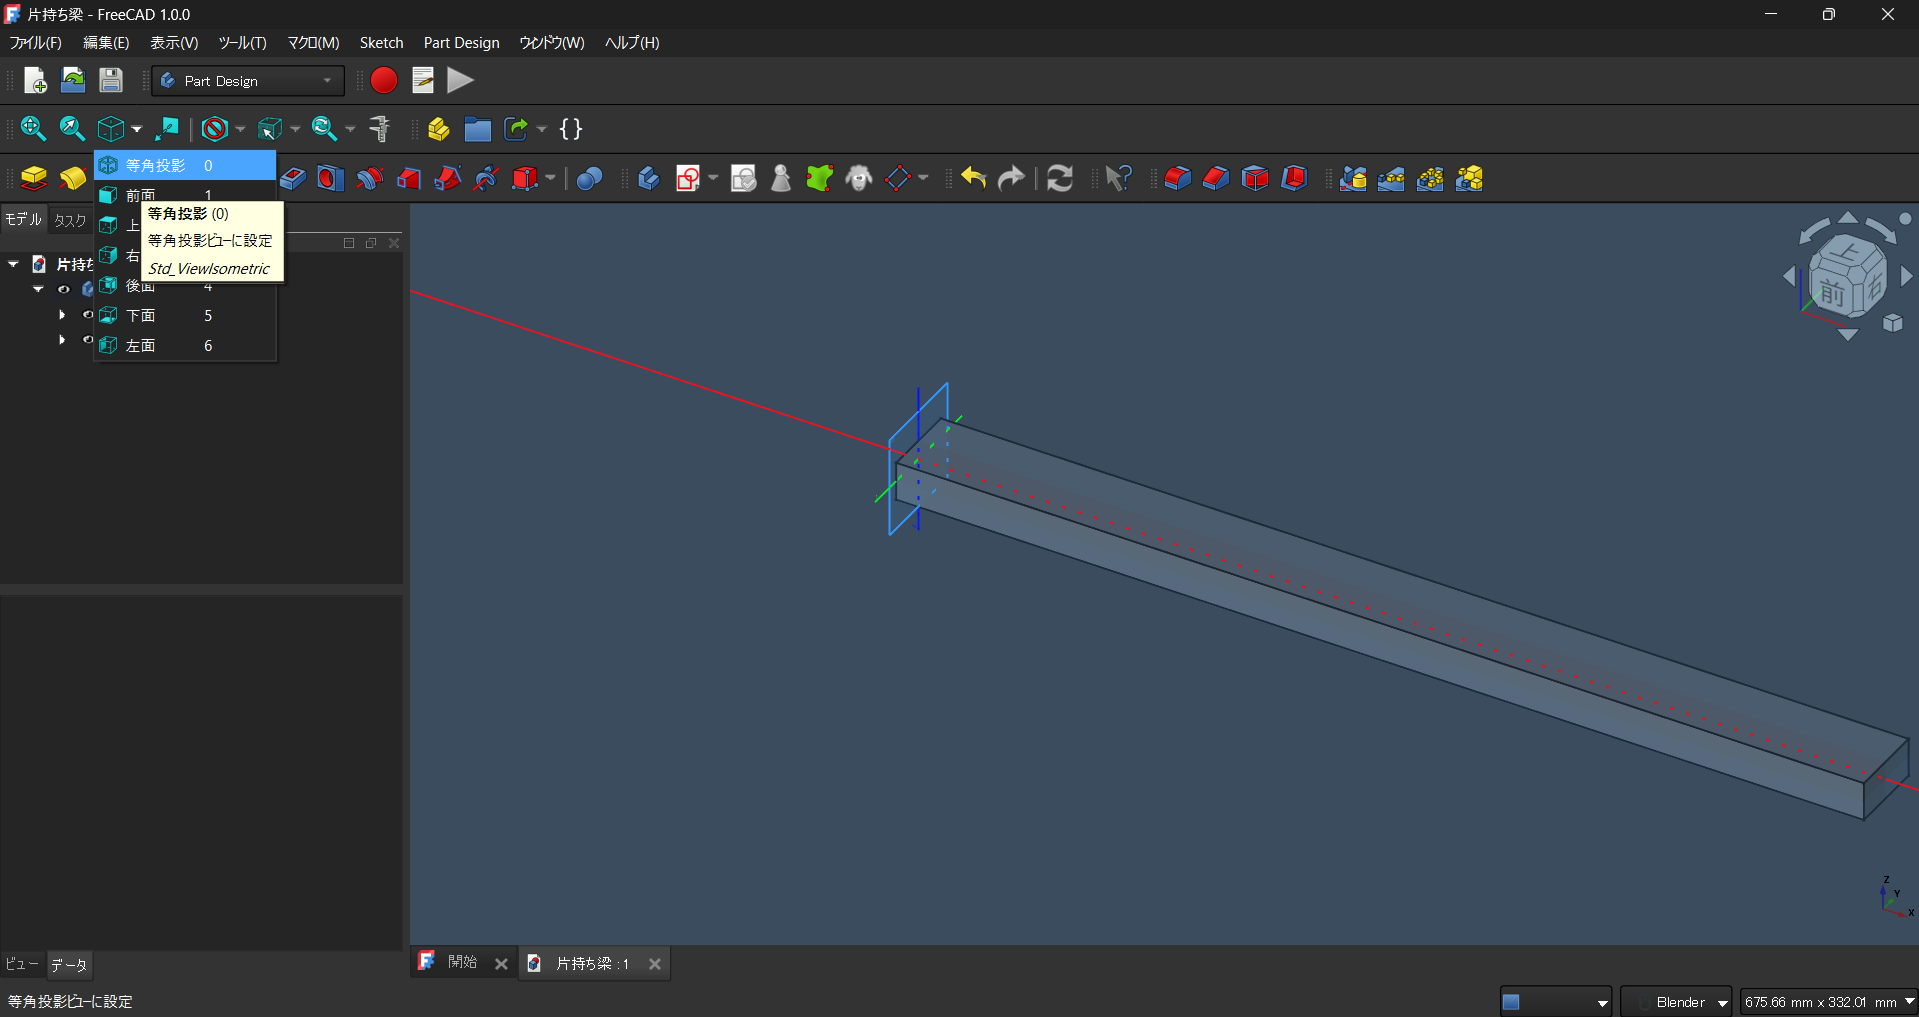
Task: Click the green map sketch icon
Action: point(820,178)
